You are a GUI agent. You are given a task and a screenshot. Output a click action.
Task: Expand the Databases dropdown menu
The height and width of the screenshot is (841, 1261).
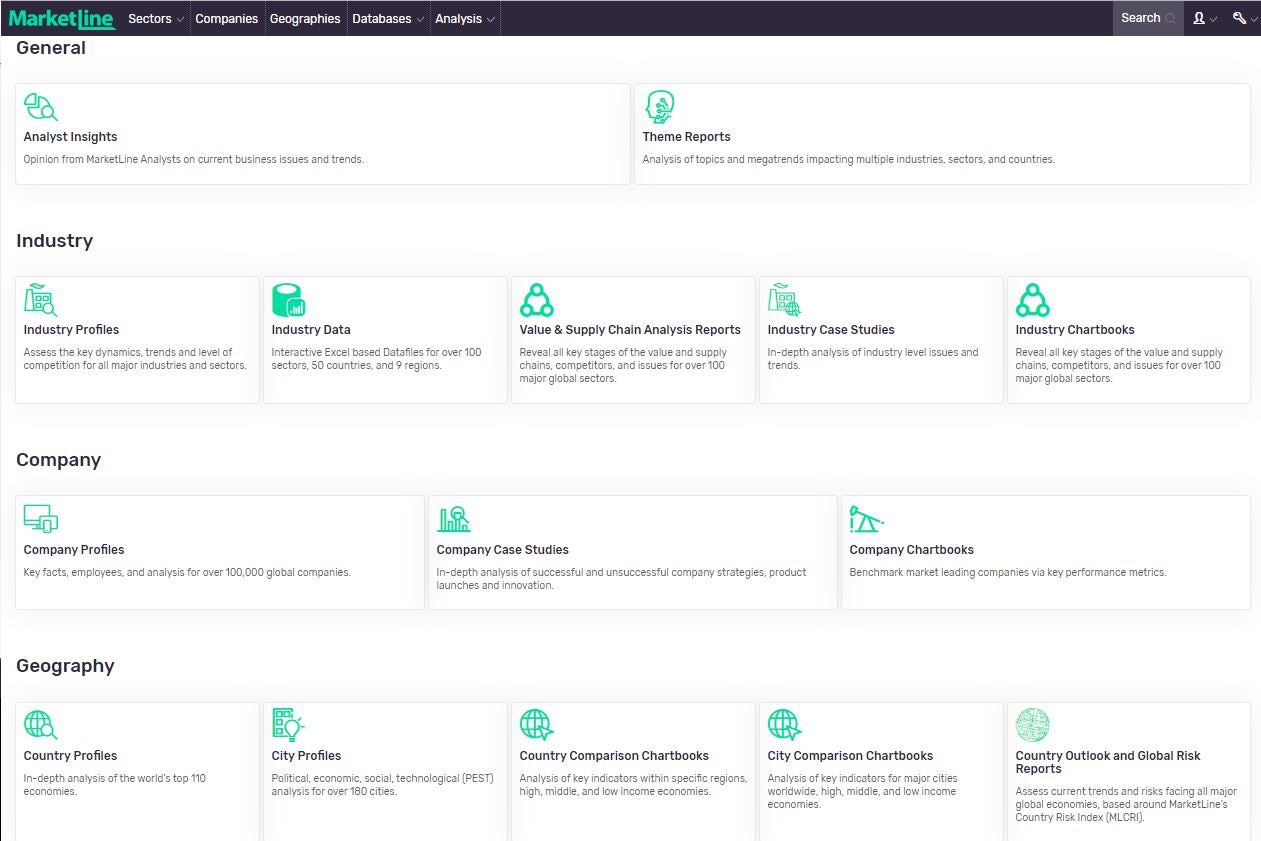coord(388,18)
